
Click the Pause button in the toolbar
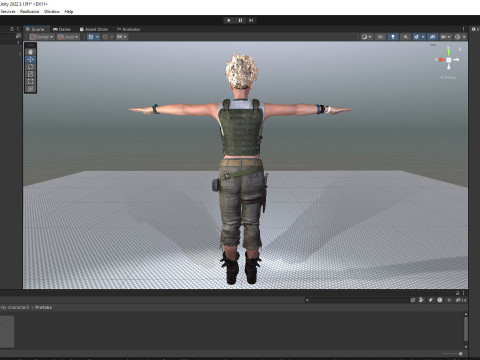pyautogui.click(x=240, y=20)
